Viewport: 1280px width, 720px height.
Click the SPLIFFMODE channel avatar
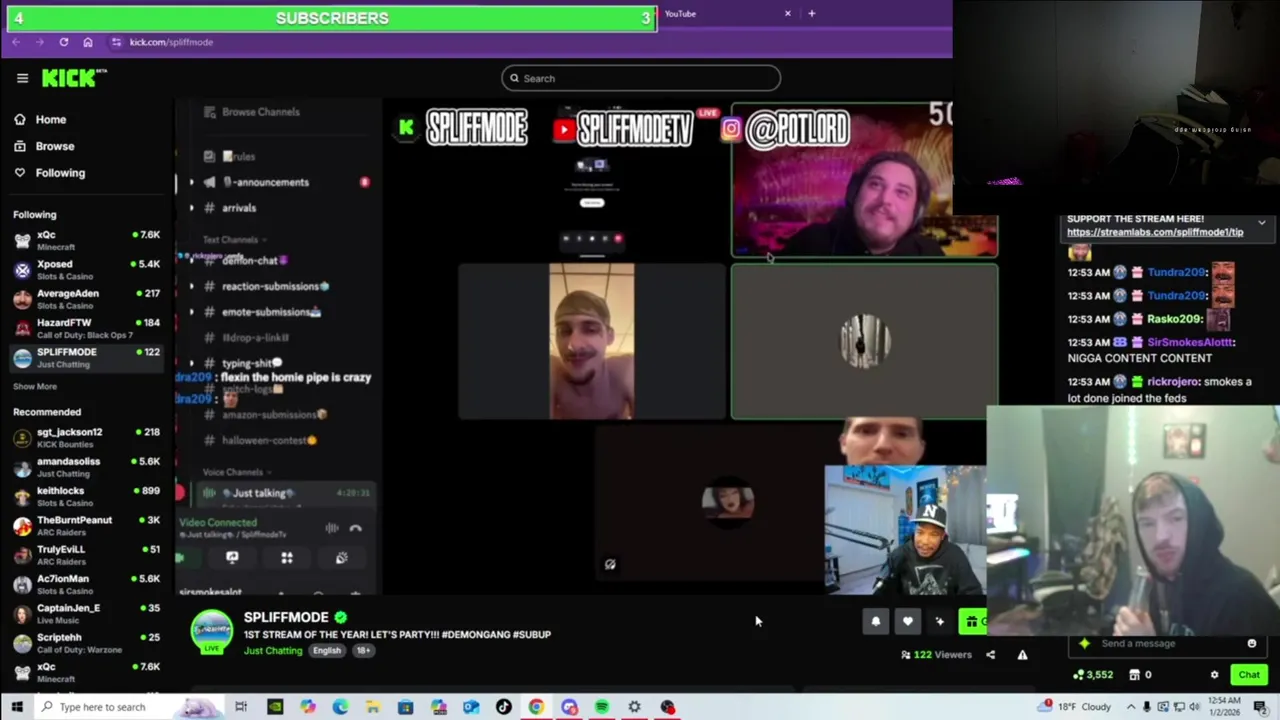pyautogui.click(x=211, y=632)
